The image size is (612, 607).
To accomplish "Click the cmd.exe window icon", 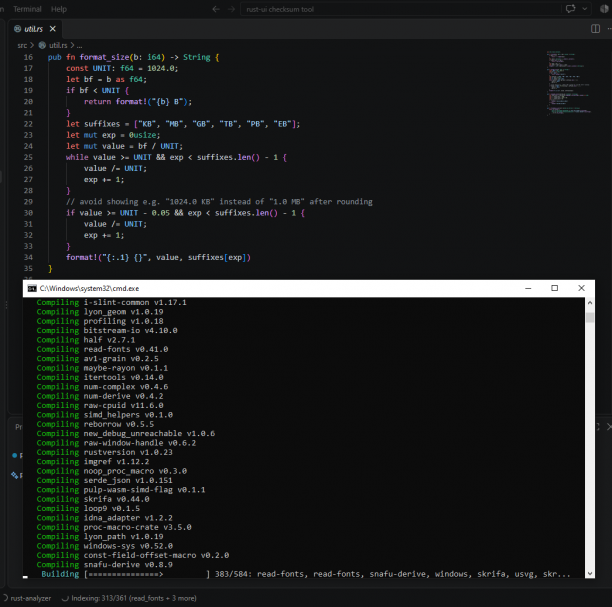I will [x=32, y=288].
